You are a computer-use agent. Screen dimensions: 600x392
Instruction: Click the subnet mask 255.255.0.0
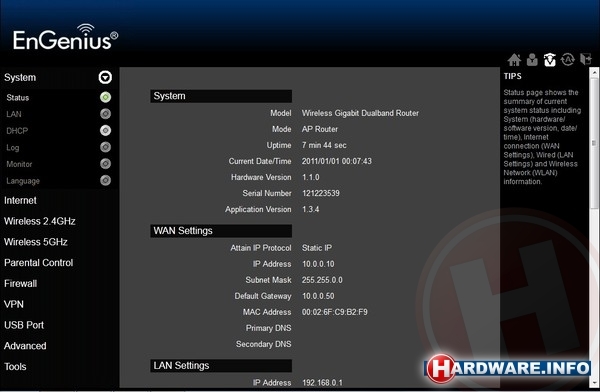click(322, 280)
